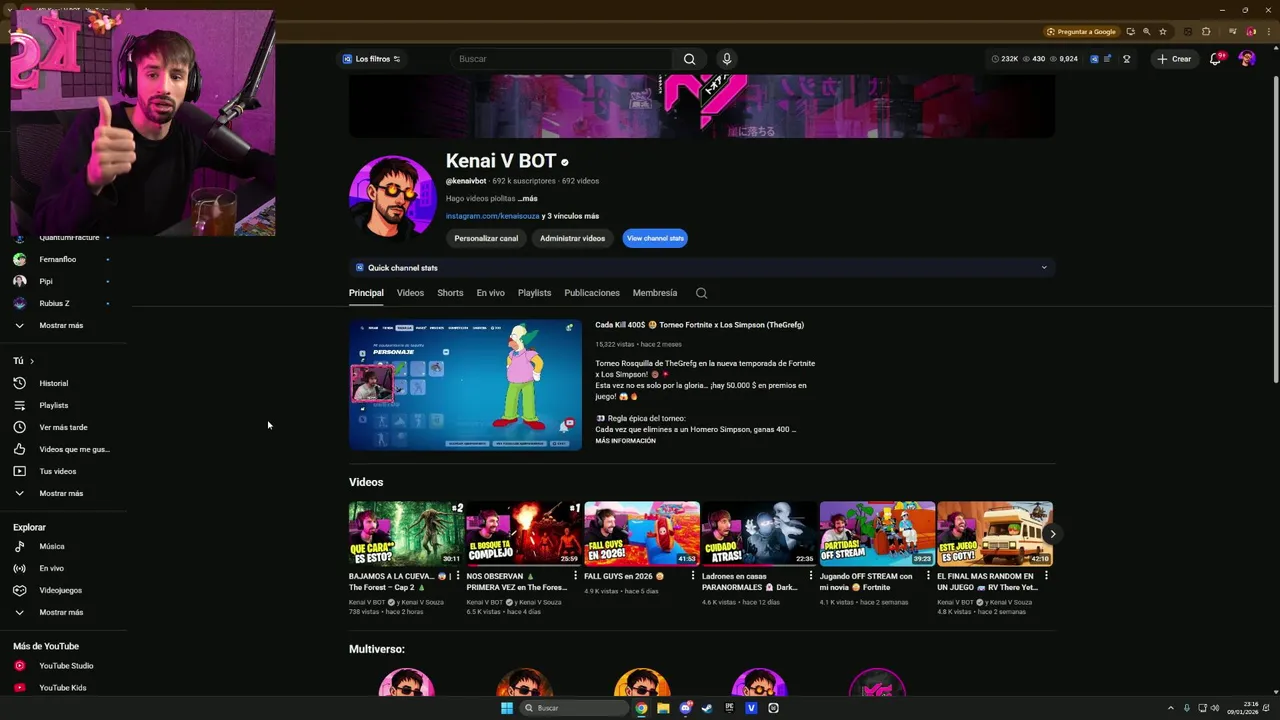Open Ver más tarde in sidebar
1280x720 pixels.
pyautogui.click(x=63, y=427)
